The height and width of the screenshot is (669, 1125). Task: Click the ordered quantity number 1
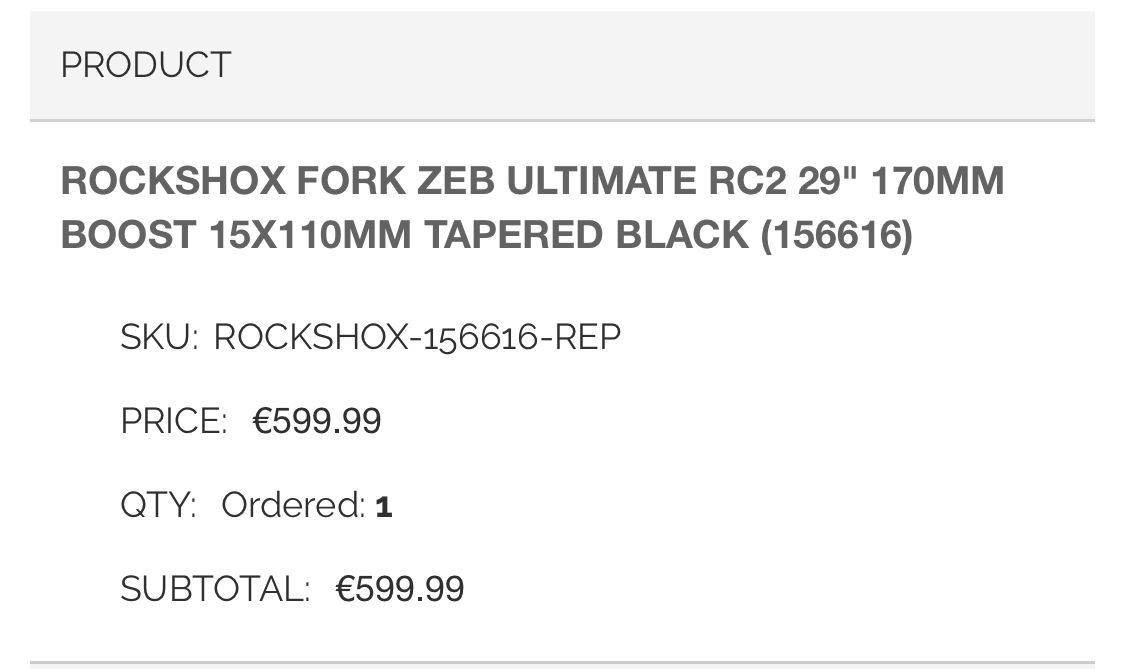[x=384, y=507]
